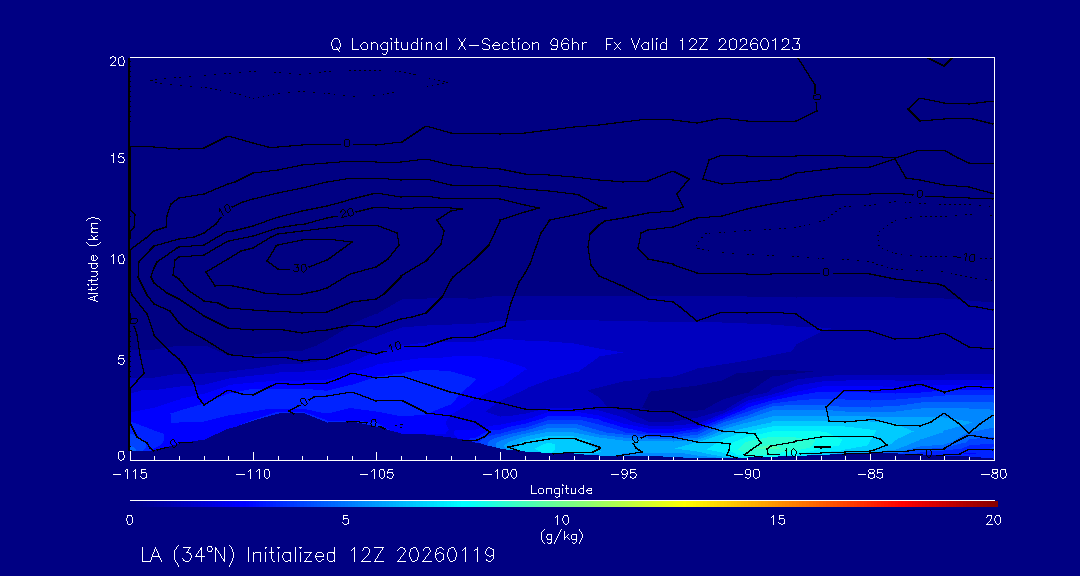Click the 10 tick on the altitude axis
This screenshot has height=576, width=1080.
[x=116, y=259]
